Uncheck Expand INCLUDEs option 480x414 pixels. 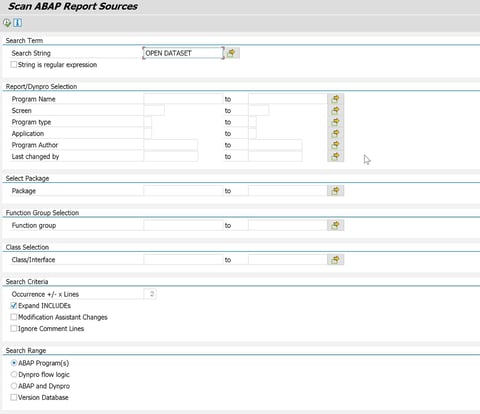tap(14, 306)
